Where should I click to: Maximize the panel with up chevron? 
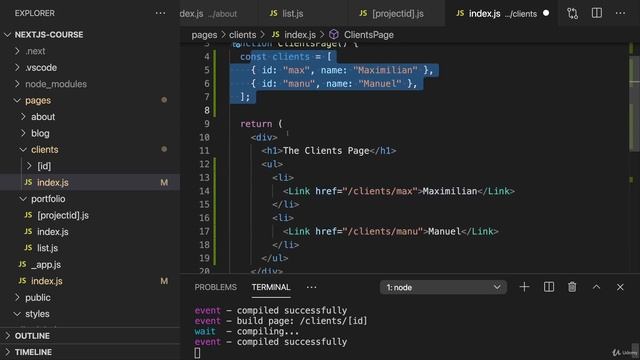(596, 287)
